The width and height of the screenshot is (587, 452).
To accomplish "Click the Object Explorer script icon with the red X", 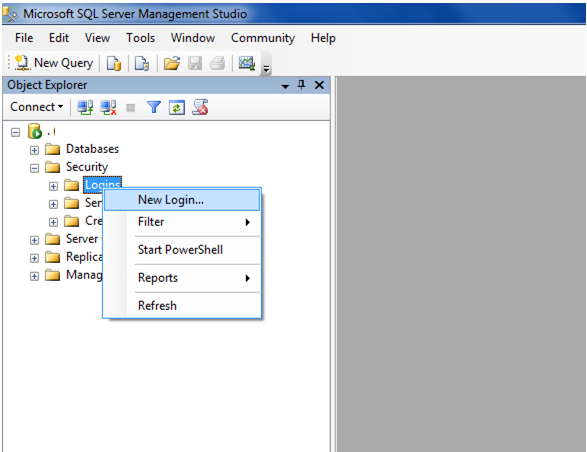I will pos(200,107).
